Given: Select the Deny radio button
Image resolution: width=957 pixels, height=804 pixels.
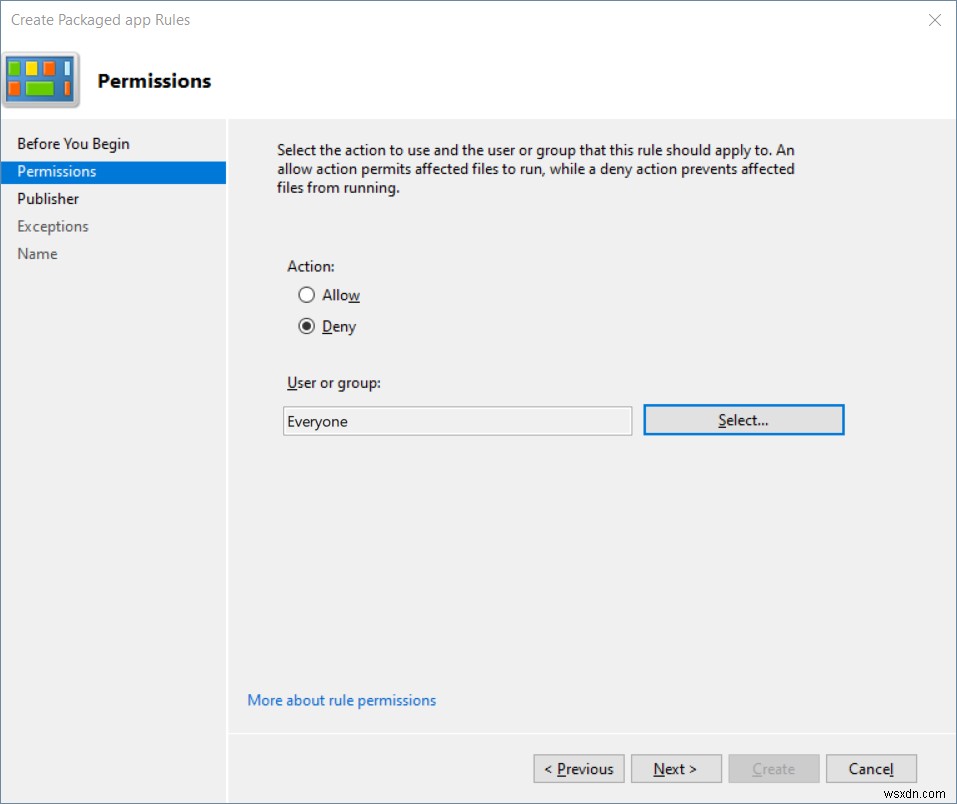Looking at the screenshot, I should point(307,326).
